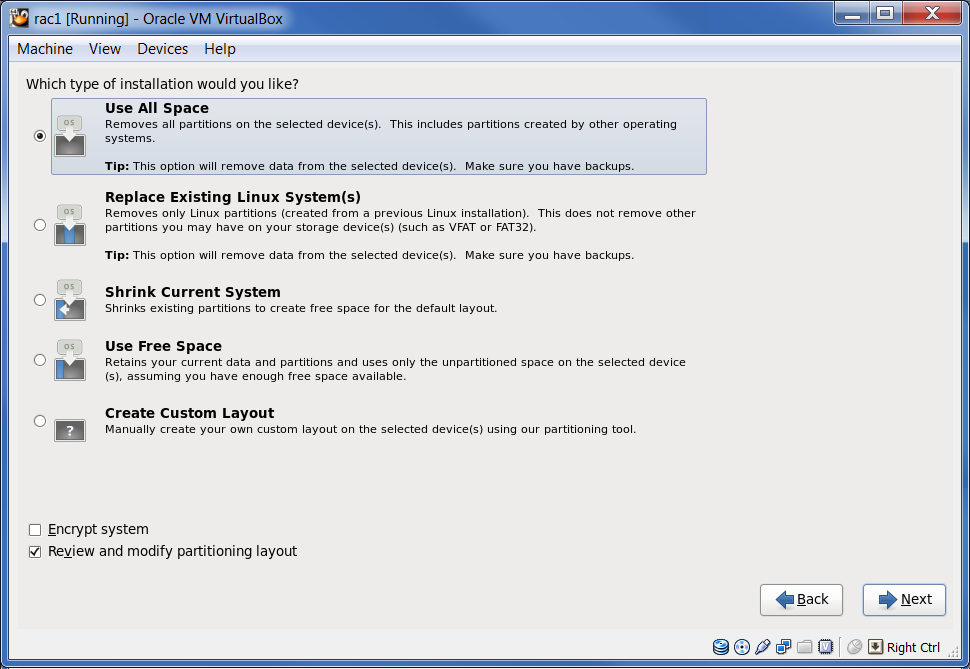970x669 pixels.
Task: Click the network adapters status icon
Action: pyautogui.click(x=784, y=647)
